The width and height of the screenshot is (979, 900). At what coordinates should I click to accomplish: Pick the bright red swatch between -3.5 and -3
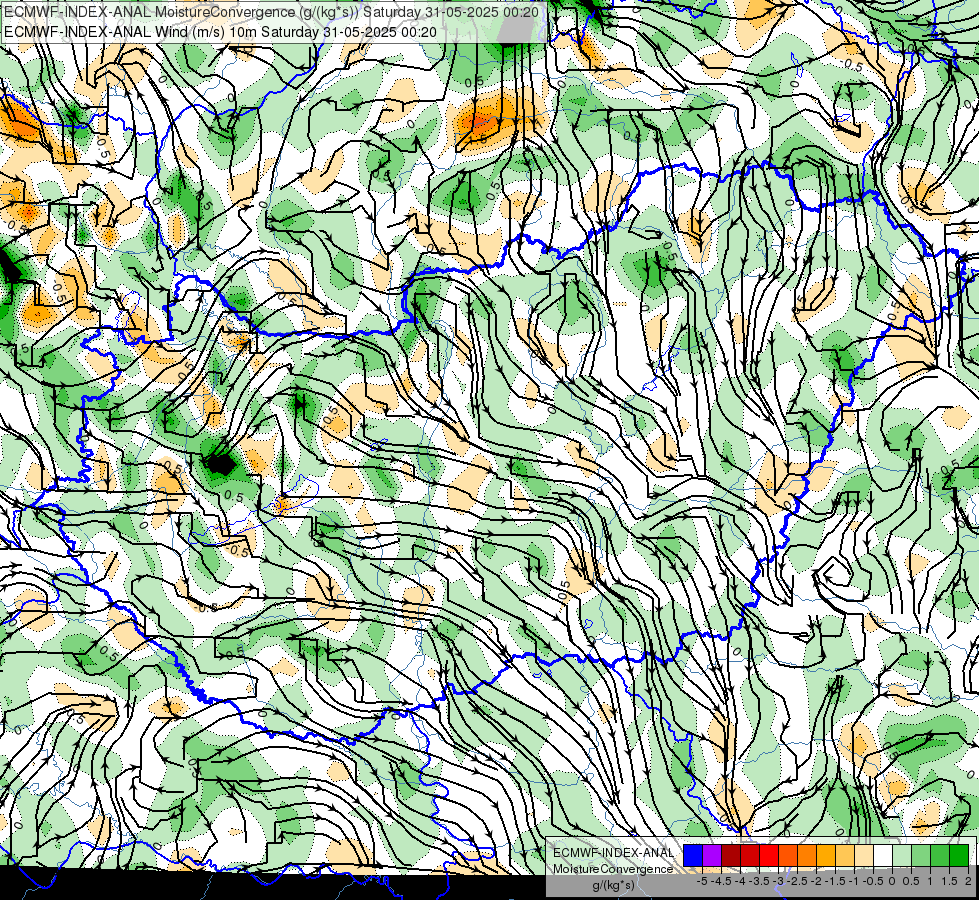click(x=769, y=856)
